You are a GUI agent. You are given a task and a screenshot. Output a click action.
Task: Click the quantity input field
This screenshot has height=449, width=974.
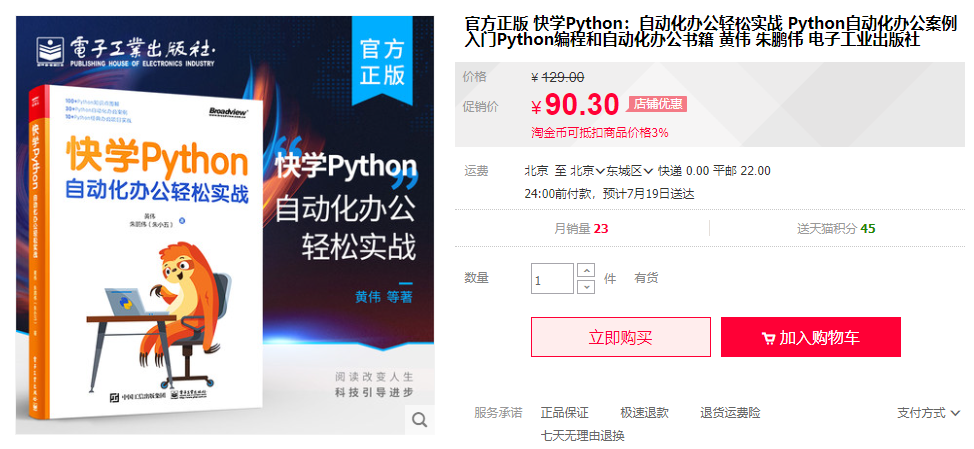coord(552,278)
